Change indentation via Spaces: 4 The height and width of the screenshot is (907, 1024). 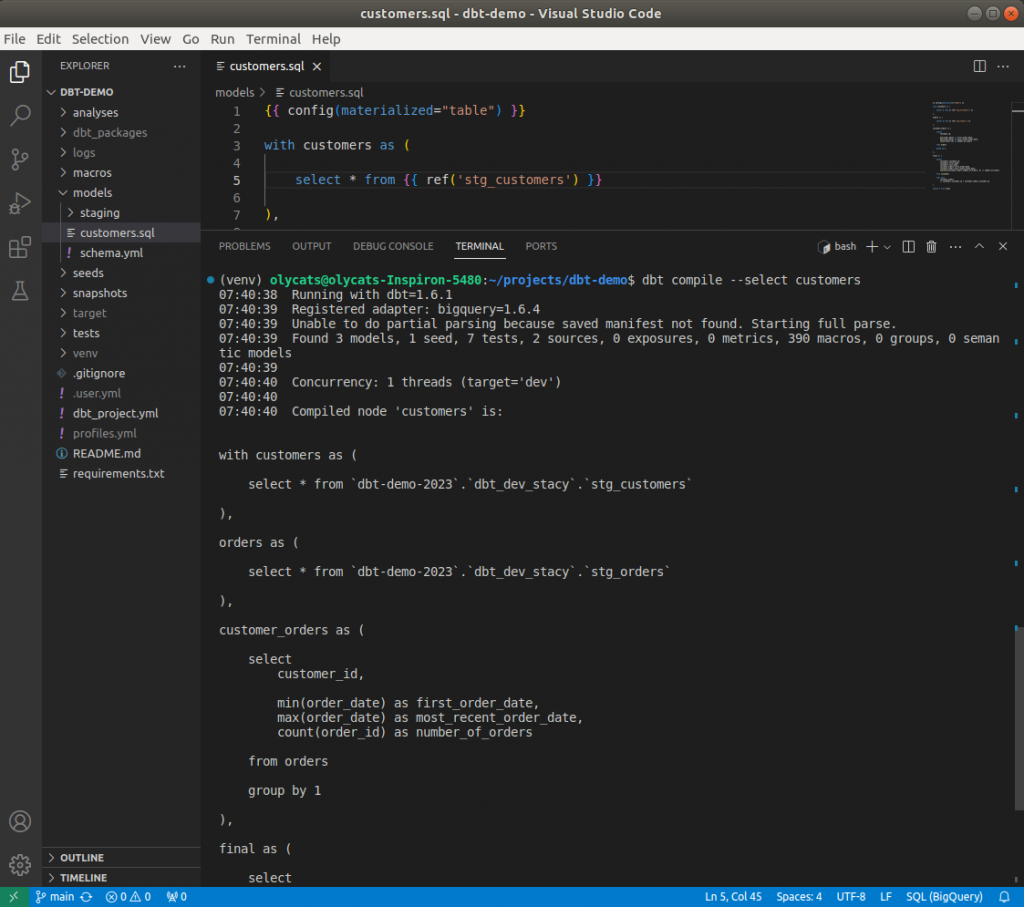[799, 897]
